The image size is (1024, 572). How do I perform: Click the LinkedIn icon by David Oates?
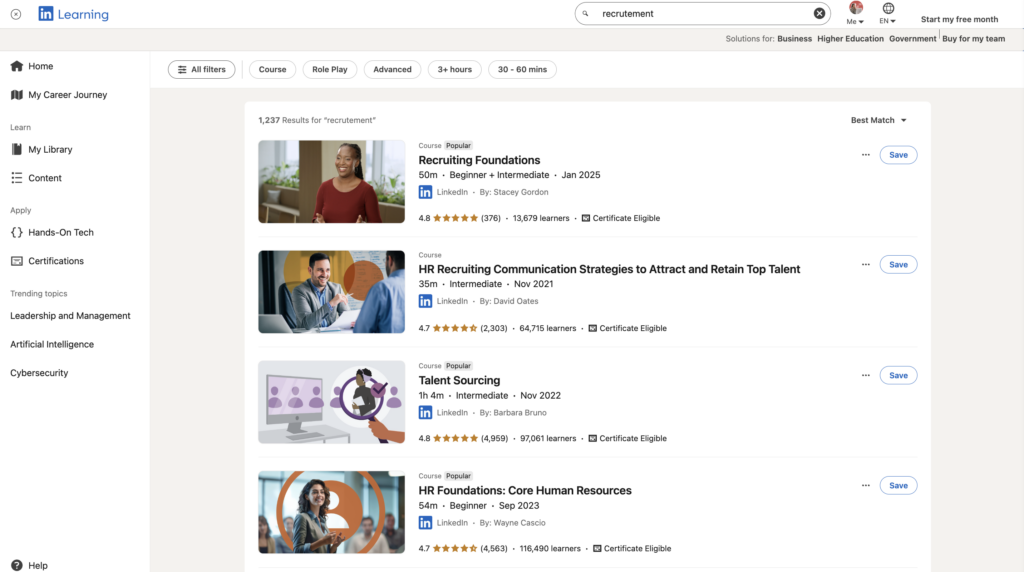point(425,301)
